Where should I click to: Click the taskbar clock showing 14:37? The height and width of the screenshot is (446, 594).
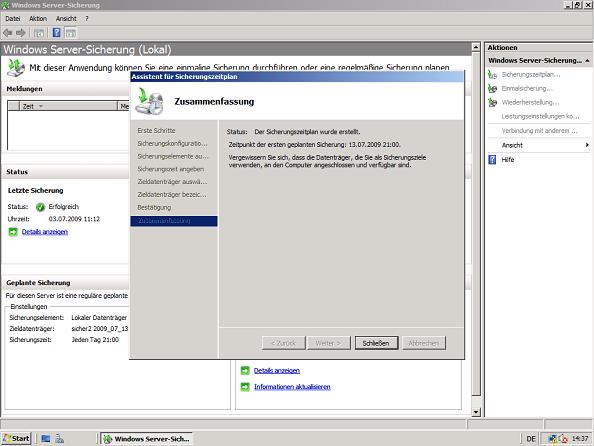[580, 439]
